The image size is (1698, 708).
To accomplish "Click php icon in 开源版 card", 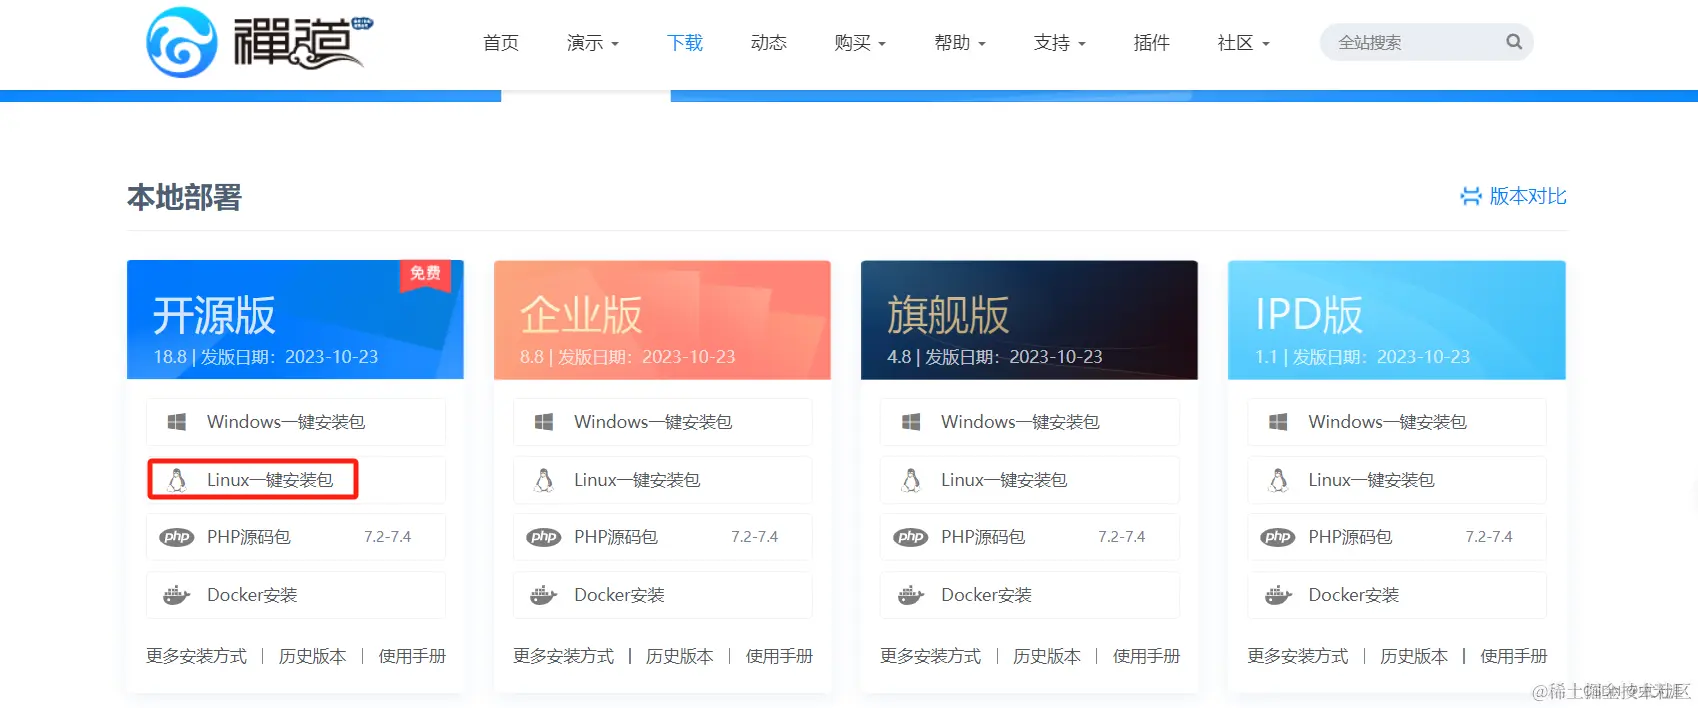I will tap(177, 537).
